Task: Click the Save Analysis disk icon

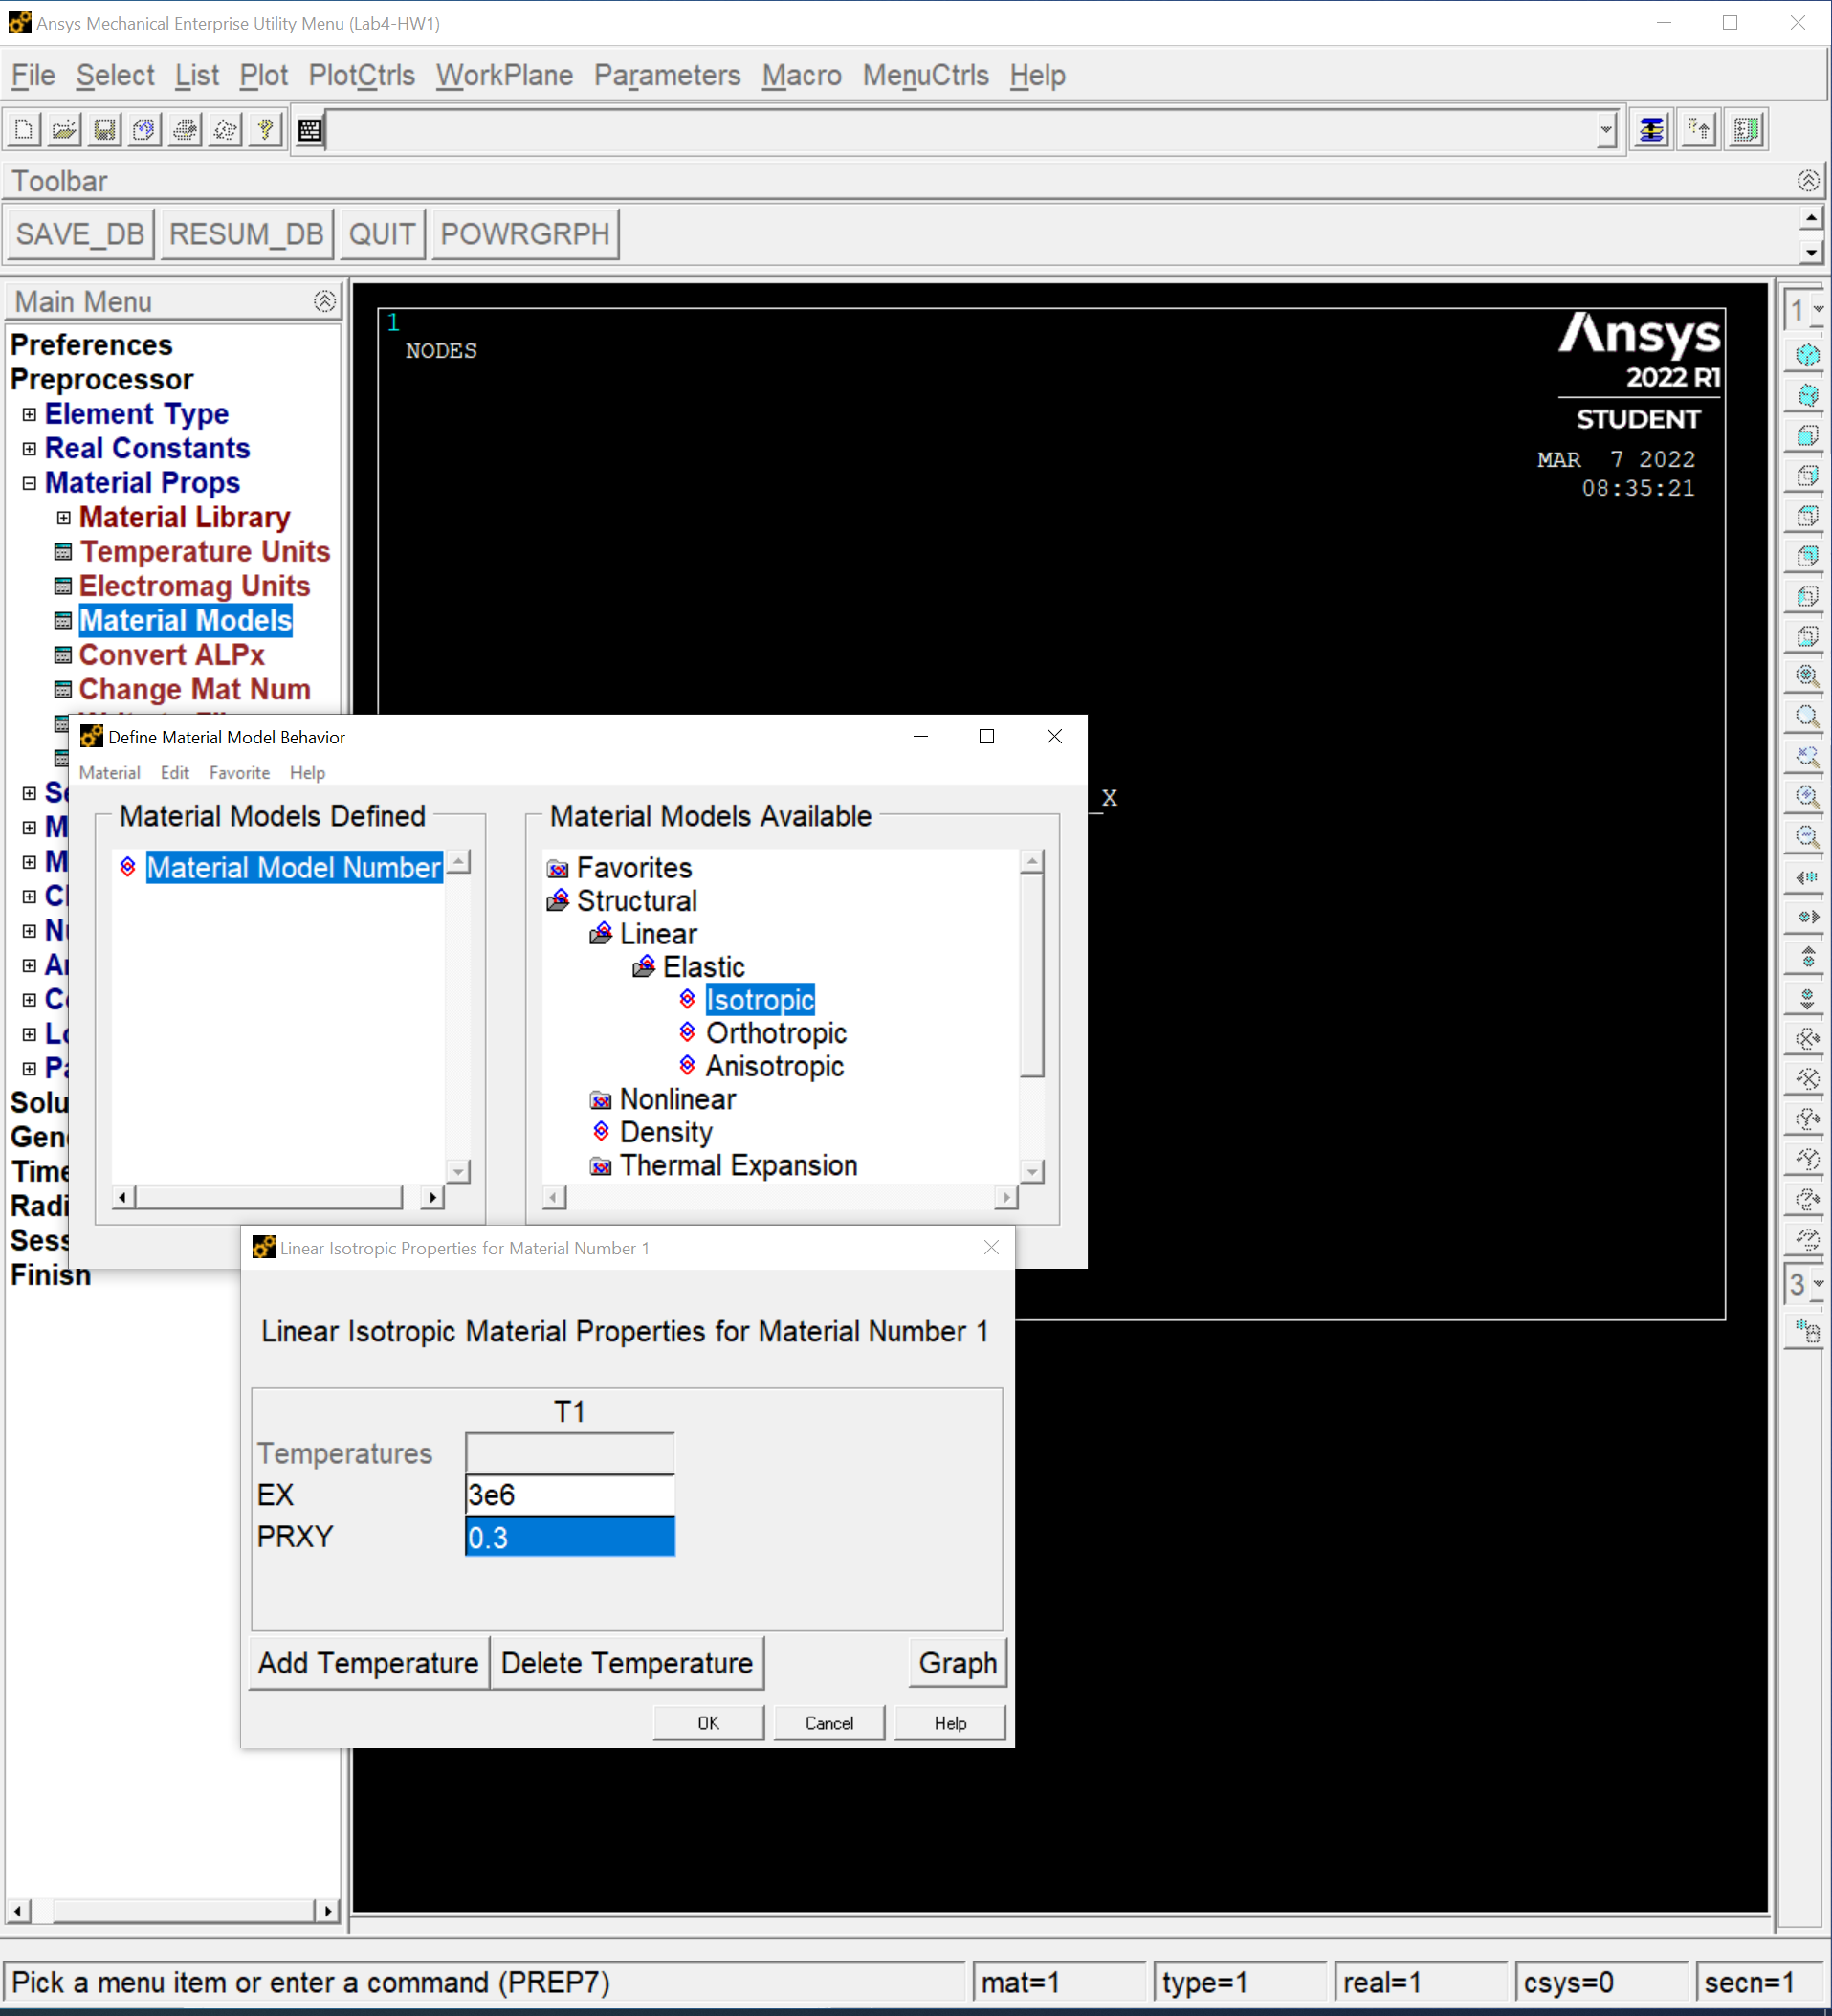Action: tap(104, 130)
